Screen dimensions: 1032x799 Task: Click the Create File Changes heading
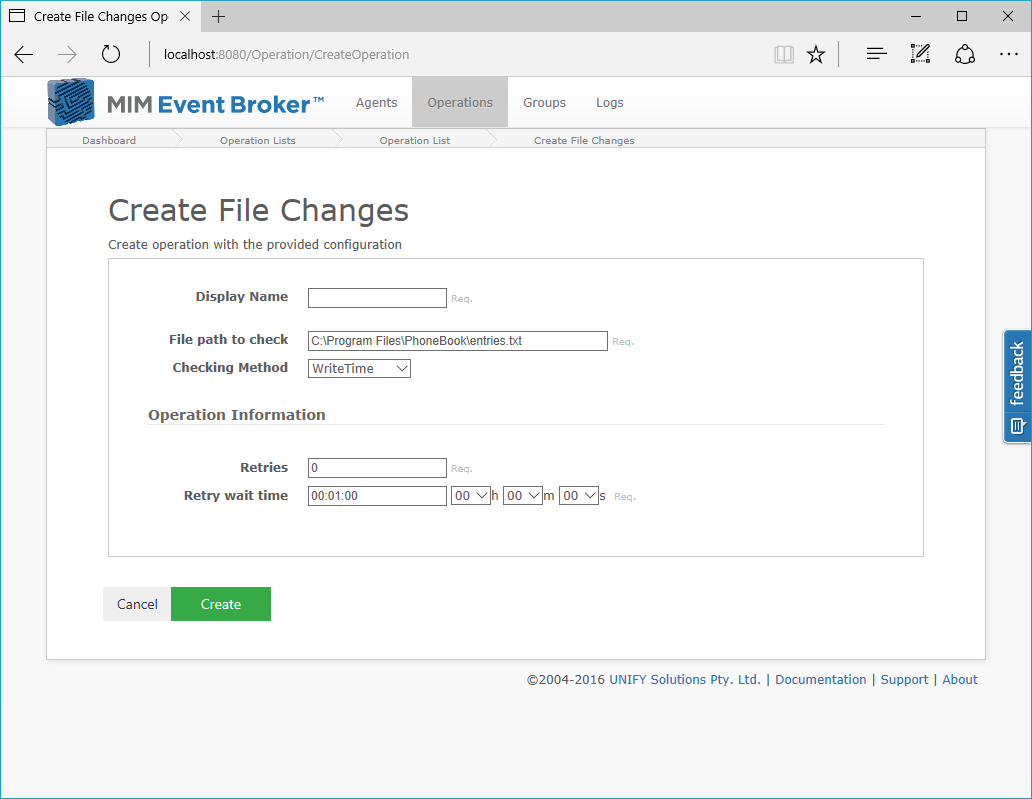click(259, 211)
